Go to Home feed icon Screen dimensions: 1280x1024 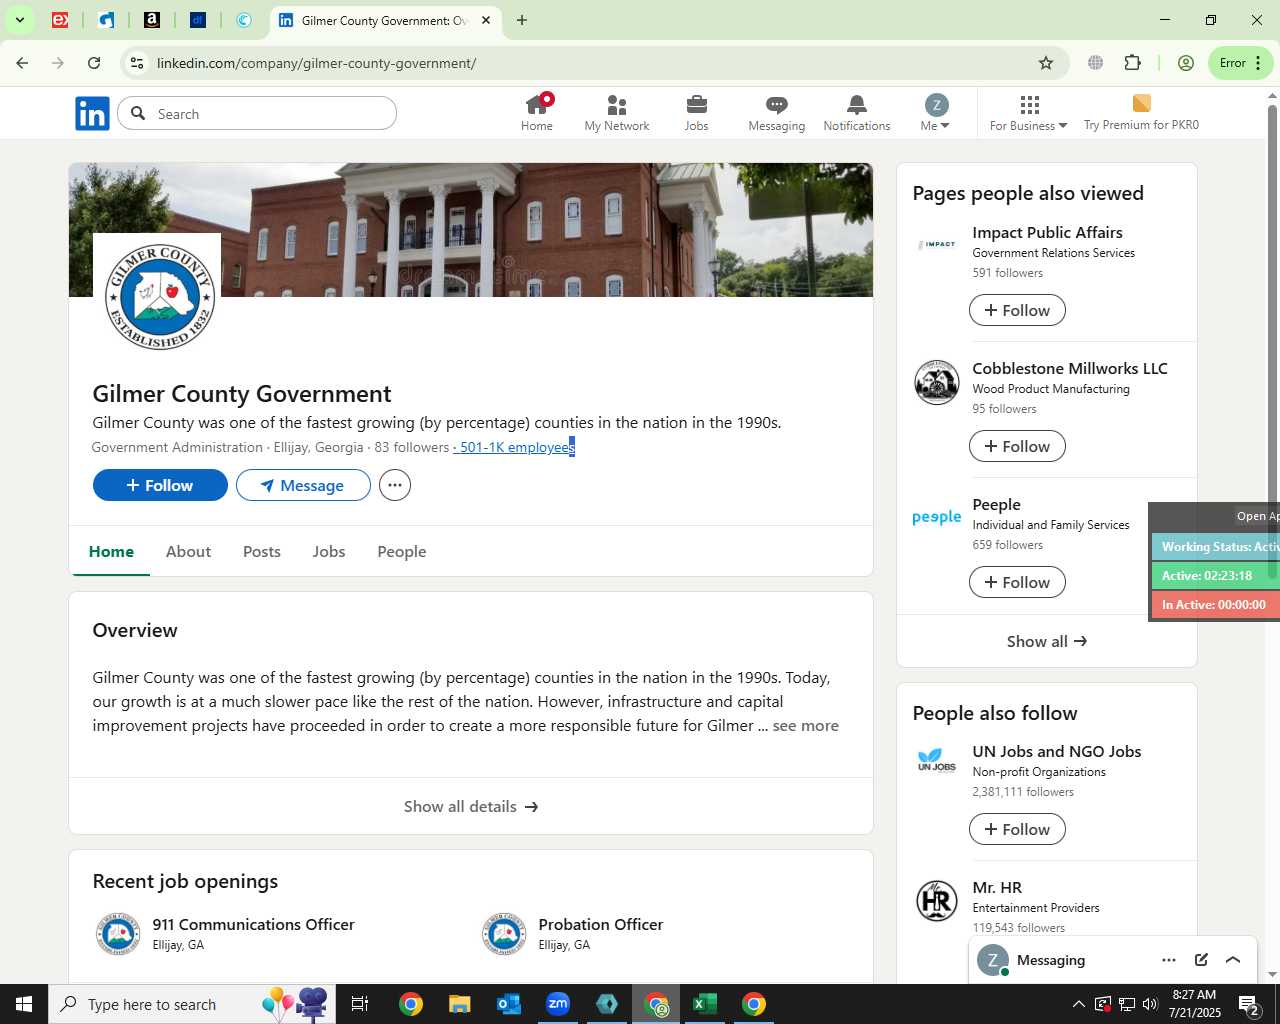(537, 113)
